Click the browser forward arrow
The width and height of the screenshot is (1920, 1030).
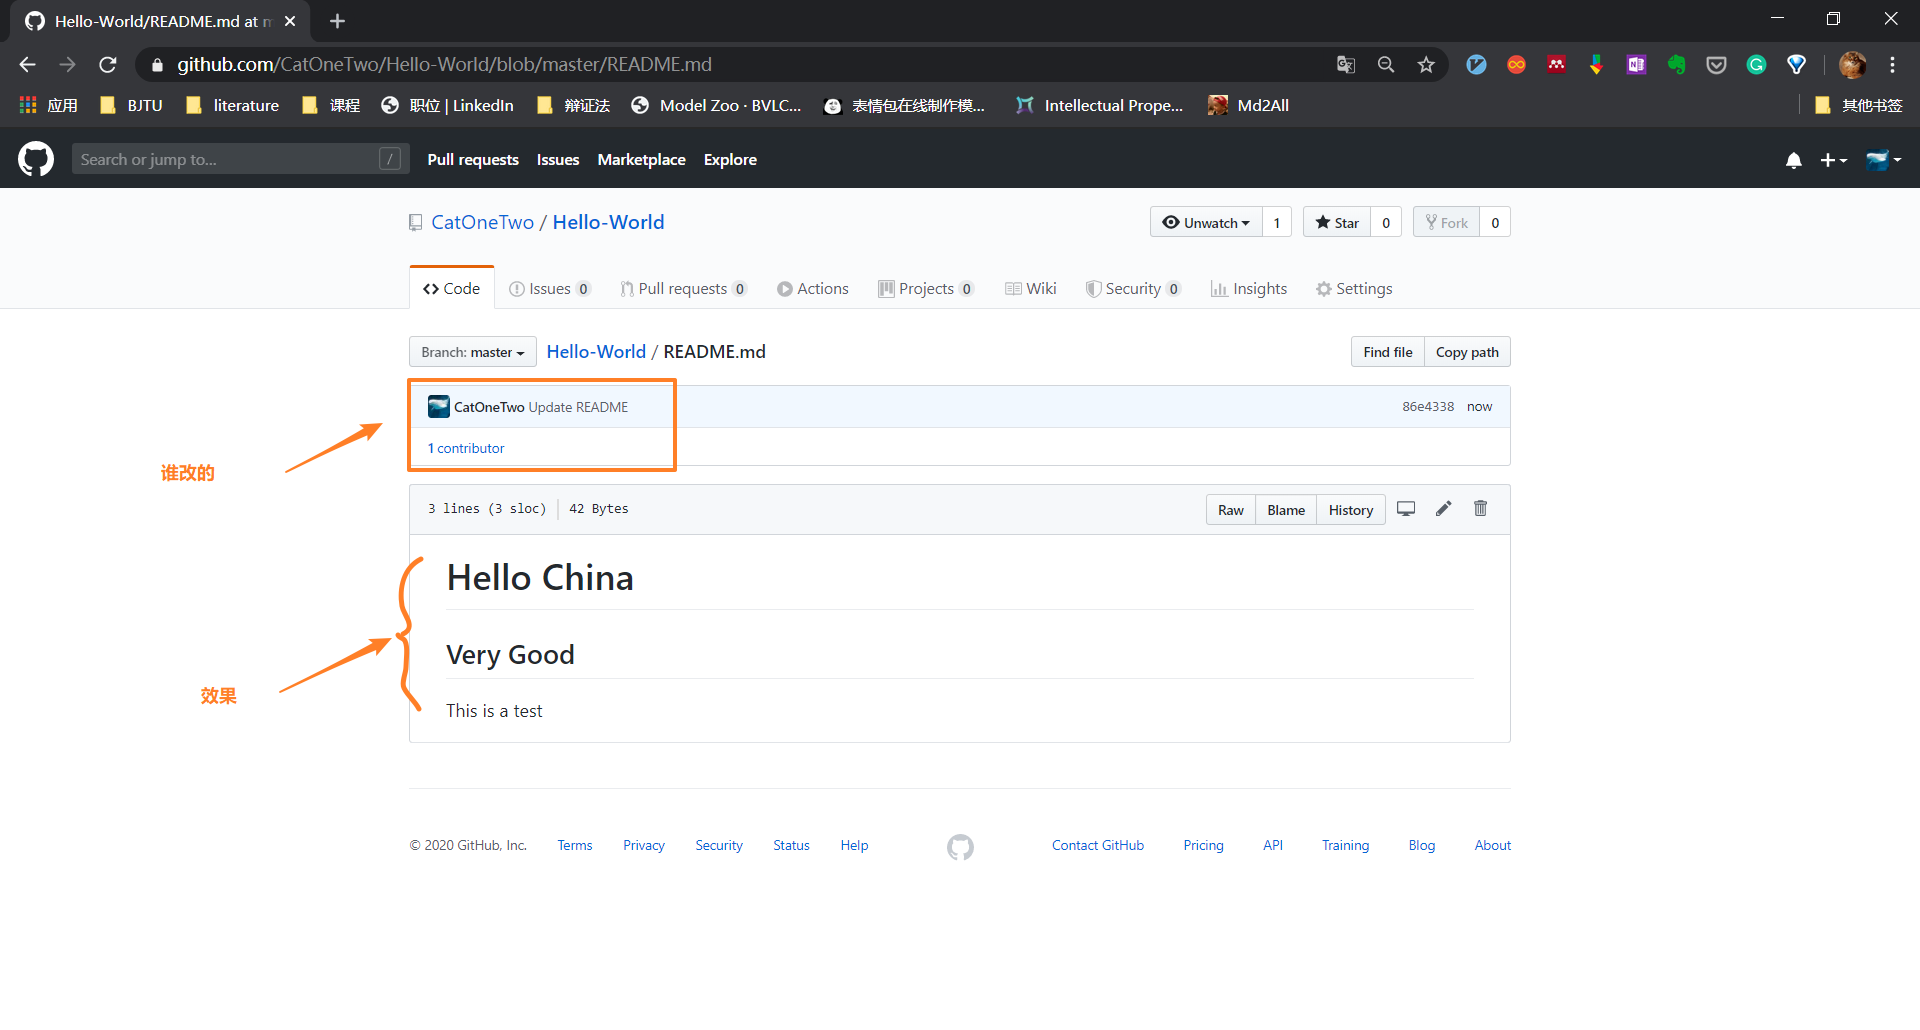point(67,65)
